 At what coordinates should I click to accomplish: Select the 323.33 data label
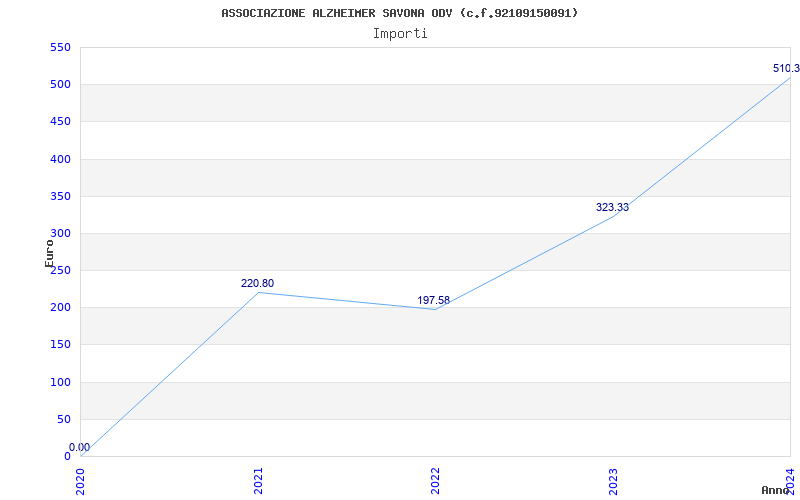612,208
